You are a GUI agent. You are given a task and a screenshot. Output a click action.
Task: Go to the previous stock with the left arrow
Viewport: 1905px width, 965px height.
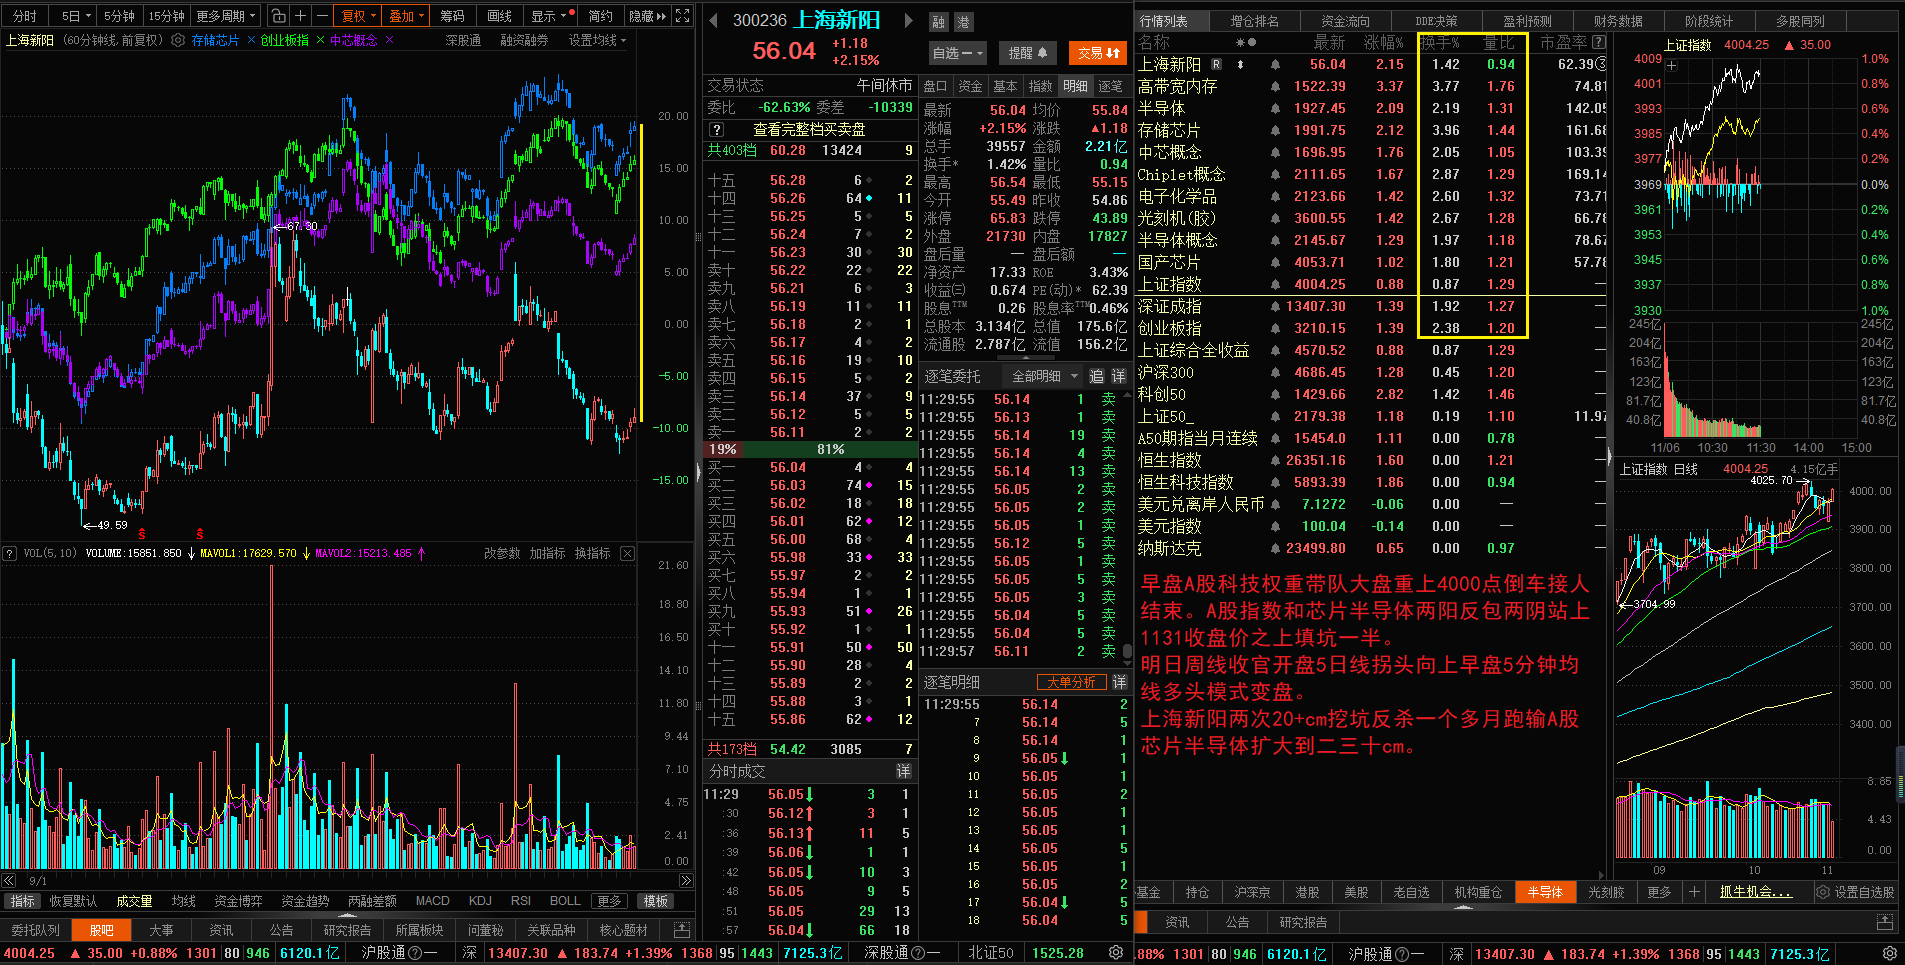(x=713, y=20)
